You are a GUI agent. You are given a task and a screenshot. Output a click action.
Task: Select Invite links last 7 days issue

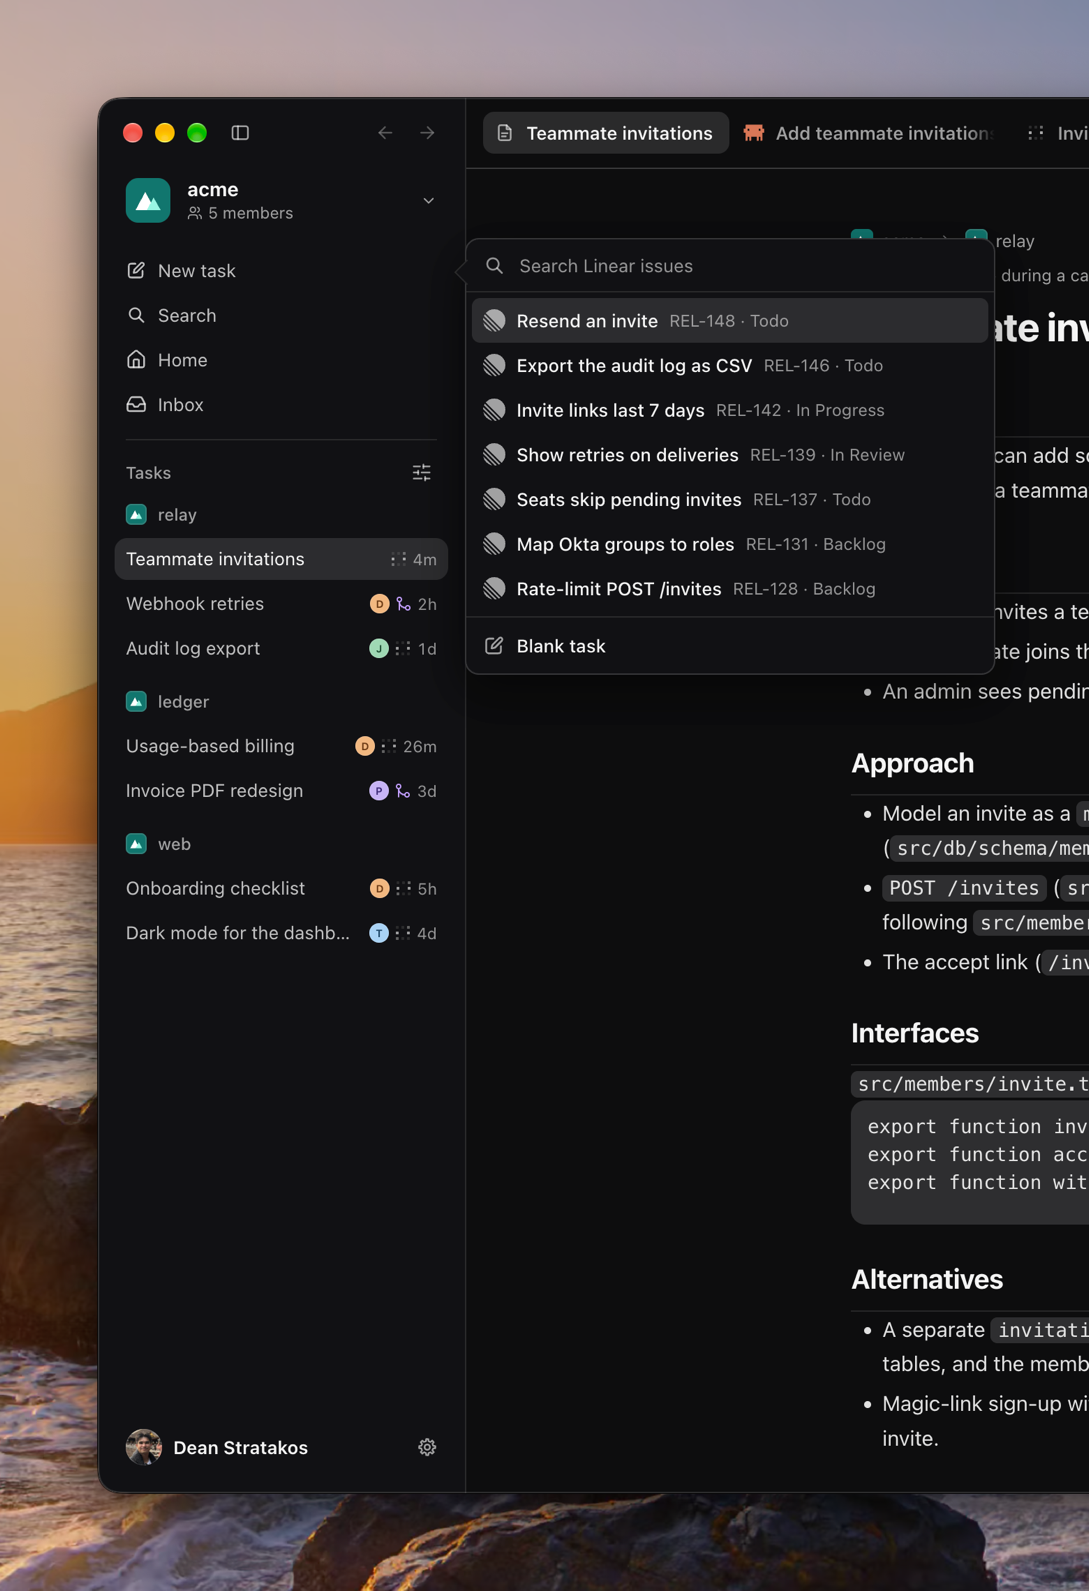tap(730, 410)
